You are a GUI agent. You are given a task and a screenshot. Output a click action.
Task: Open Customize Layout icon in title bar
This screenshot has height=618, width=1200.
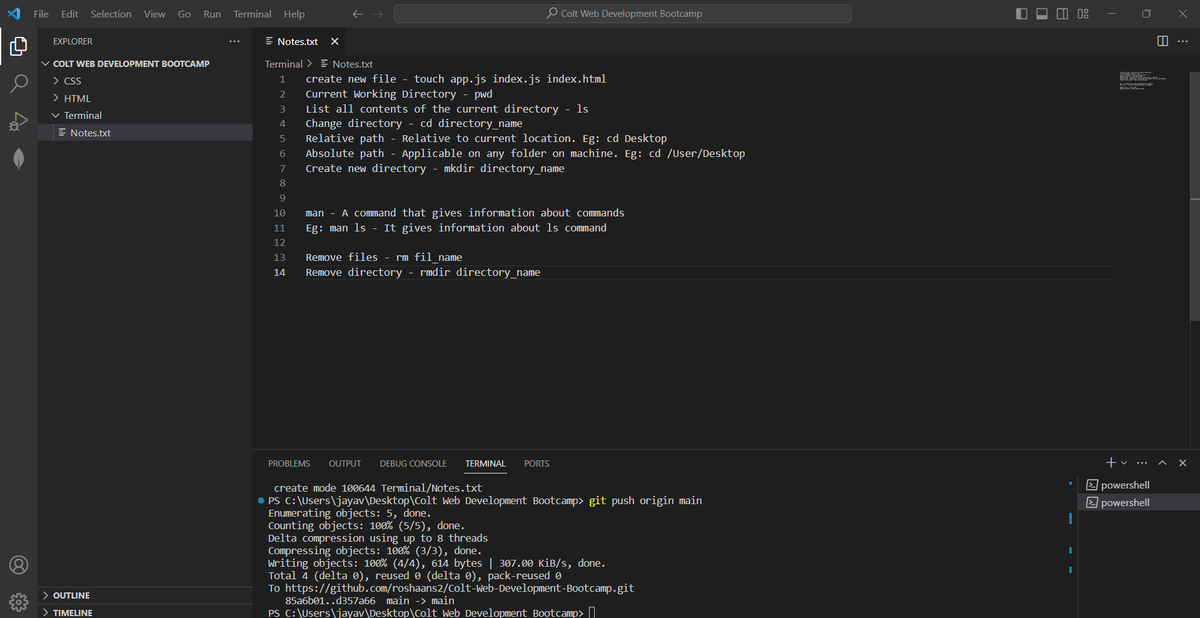tap(1083, 14)
